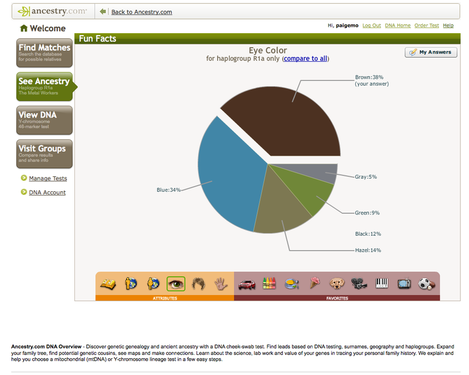Click the 'Green:9%' chart label
469x375 pixels.
367,213
